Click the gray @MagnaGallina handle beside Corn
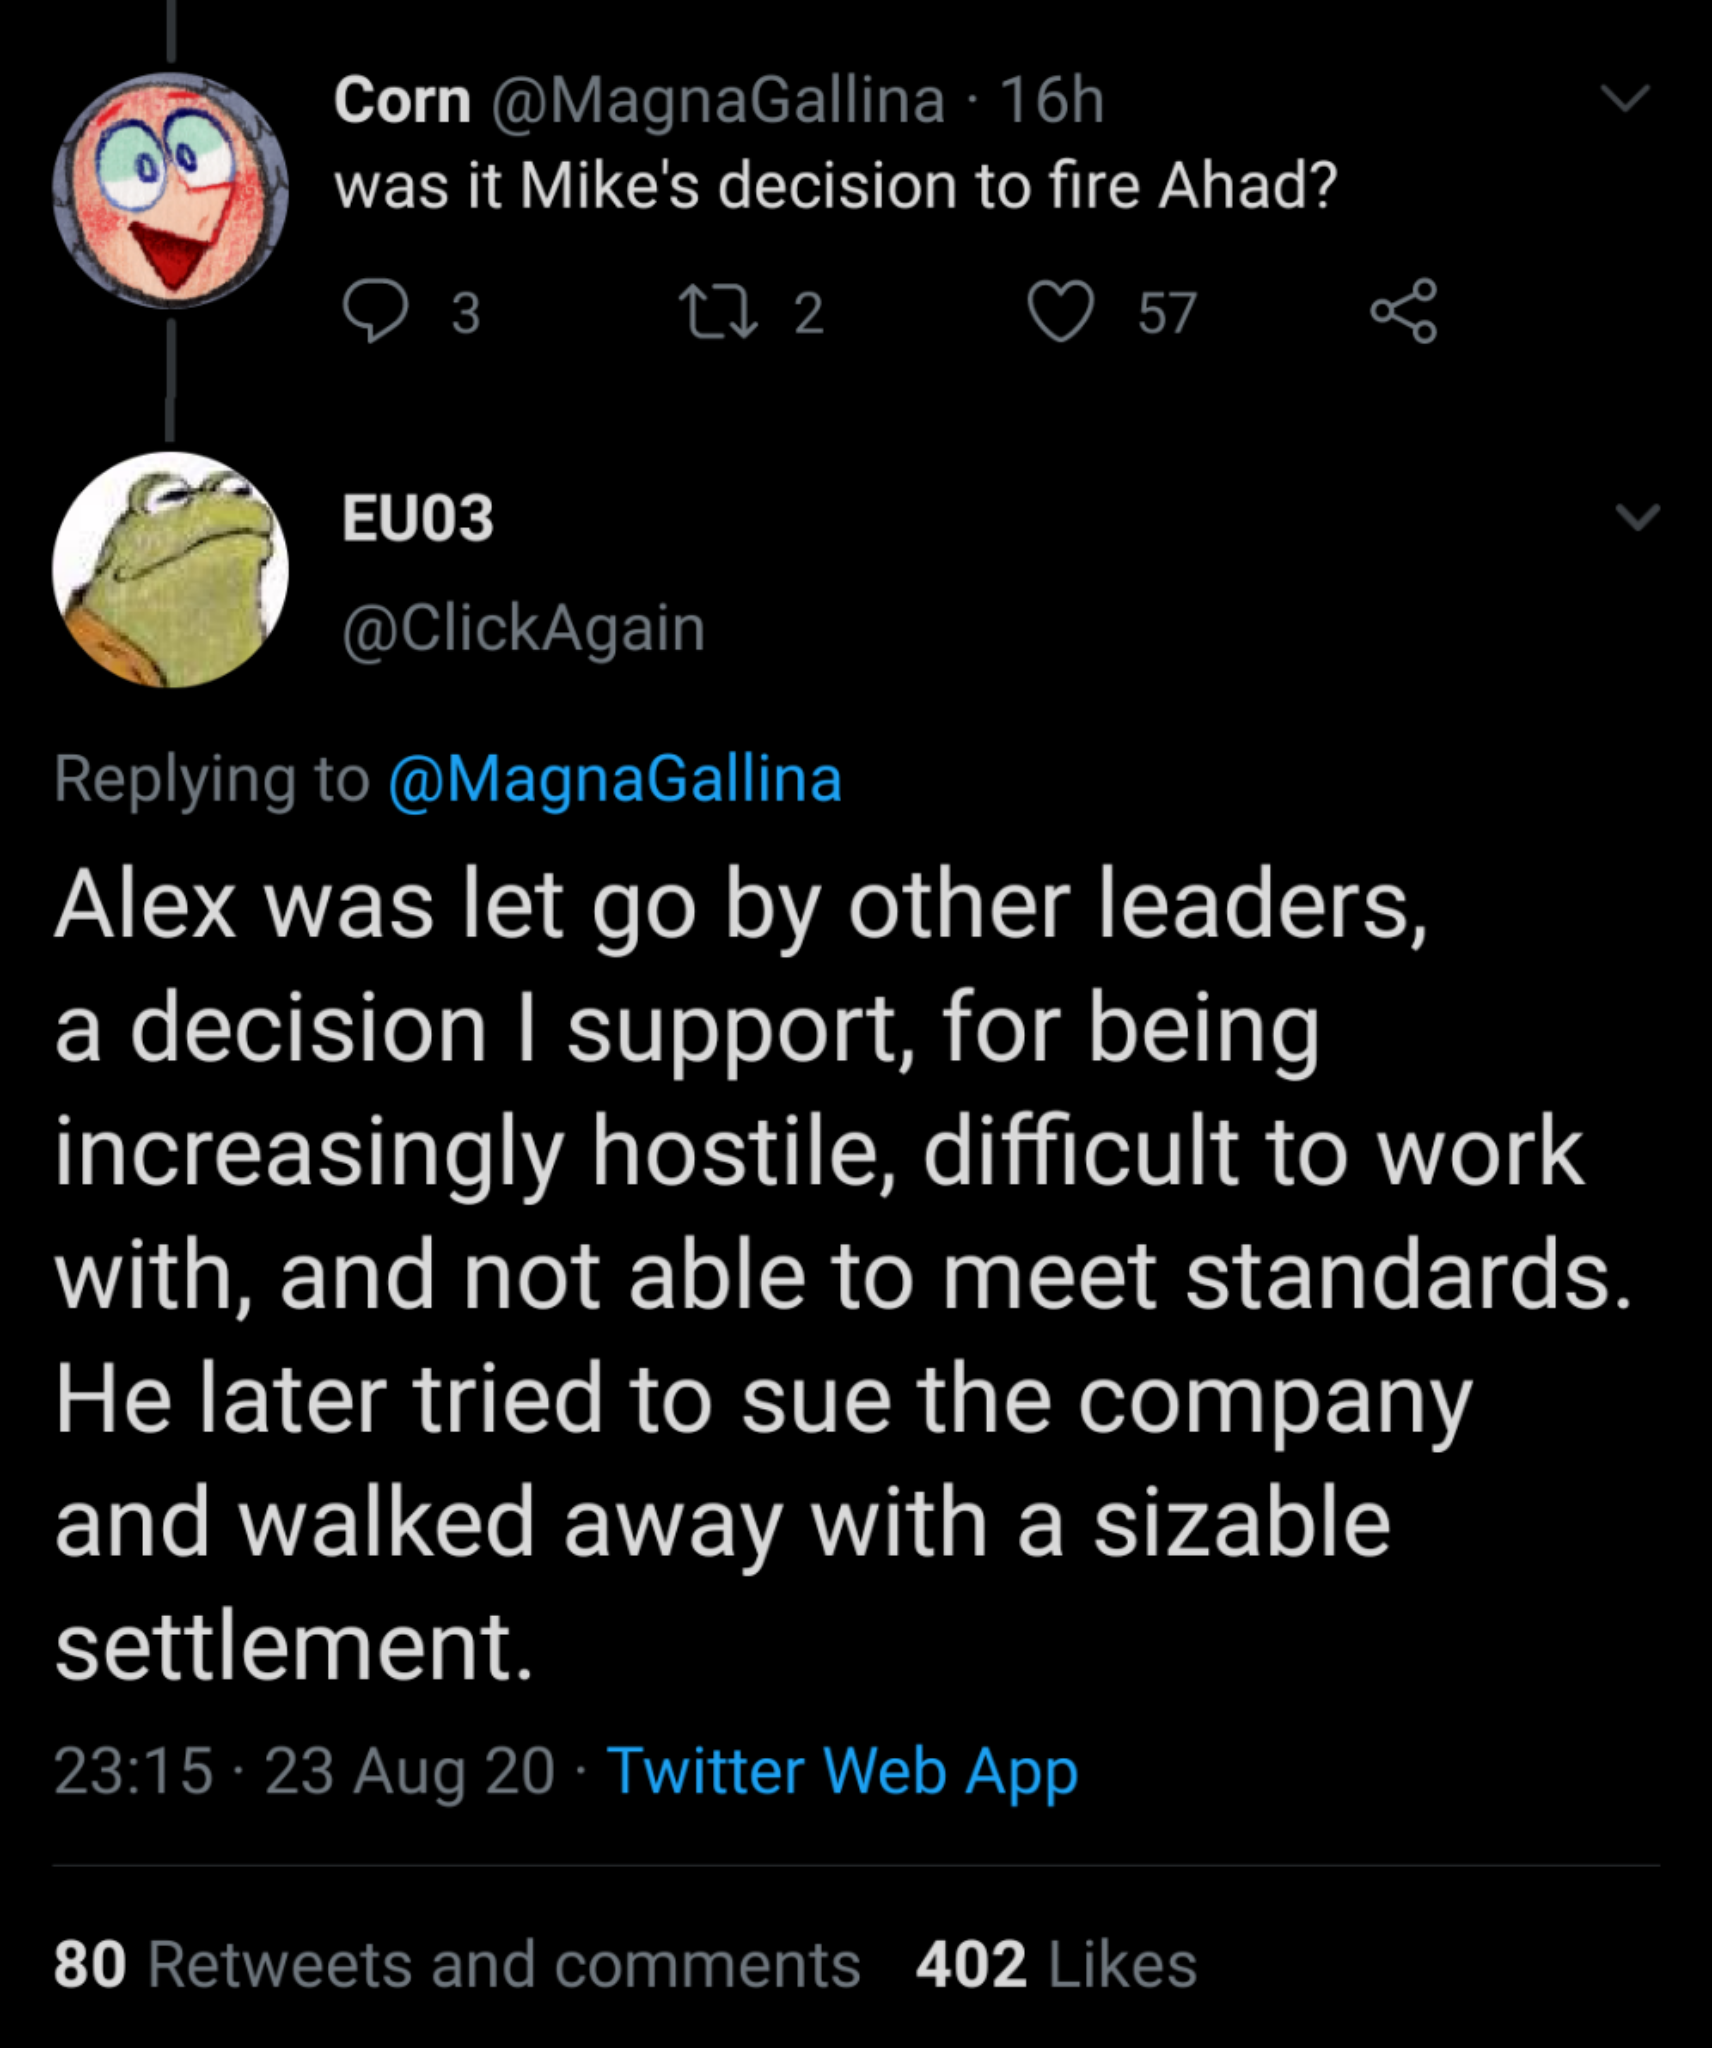This screenshot has height=2048, width=1712. pos(717,101)
